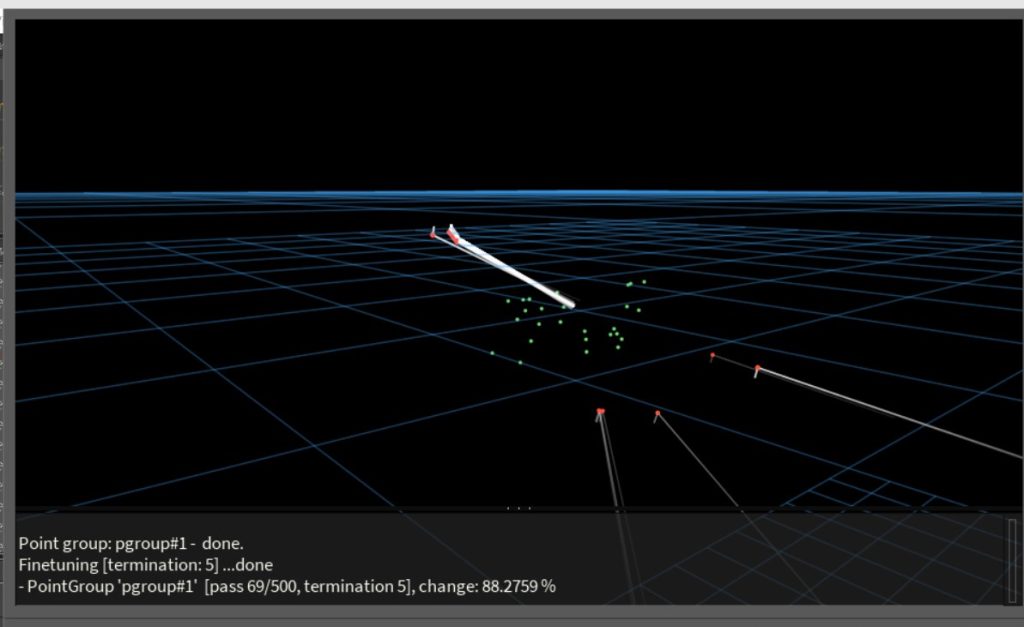Select the 'Point group: pgroup#1 - done.' log line
Viewport: 1024px width, 627px height.
pos(131,543)
